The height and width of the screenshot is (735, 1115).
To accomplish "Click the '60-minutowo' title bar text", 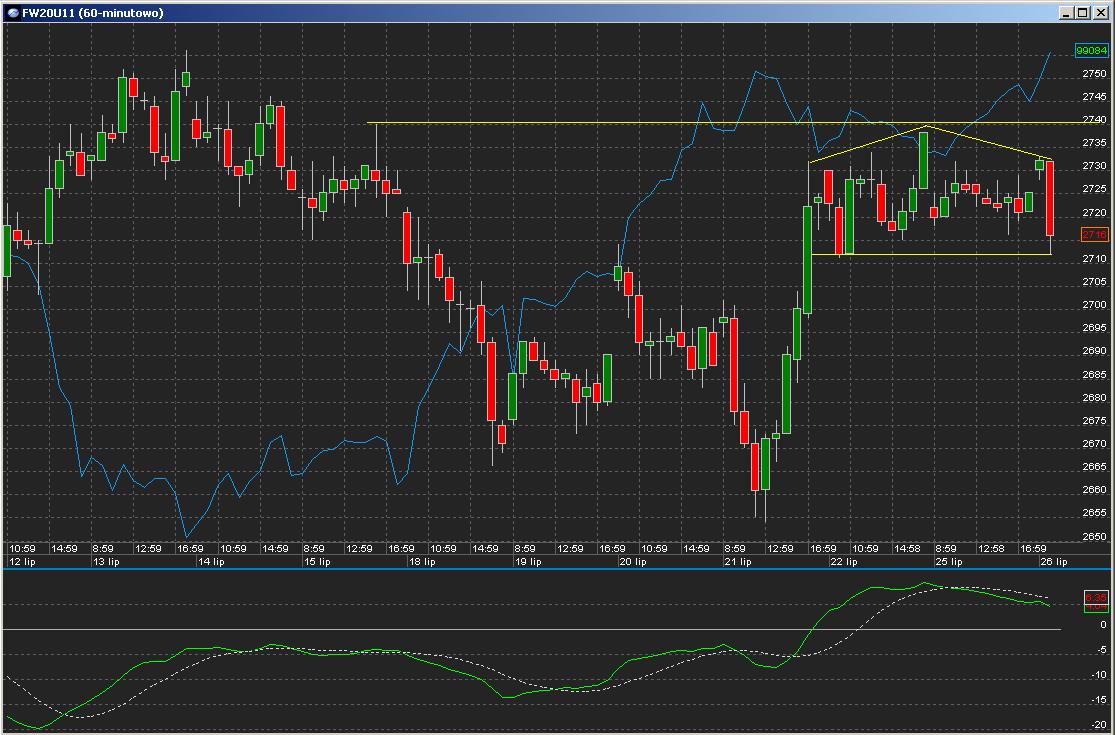I will click(122, 12).
